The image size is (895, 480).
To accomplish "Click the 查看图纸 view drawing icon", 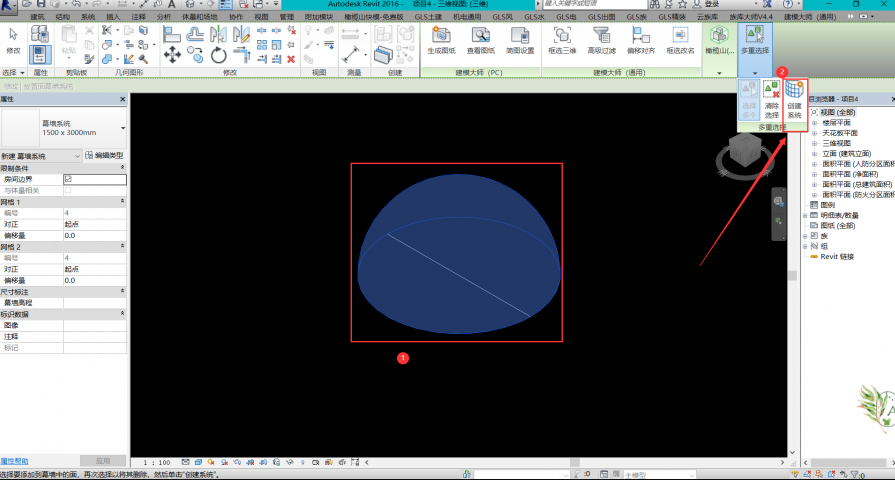I will tap(481, 40).
